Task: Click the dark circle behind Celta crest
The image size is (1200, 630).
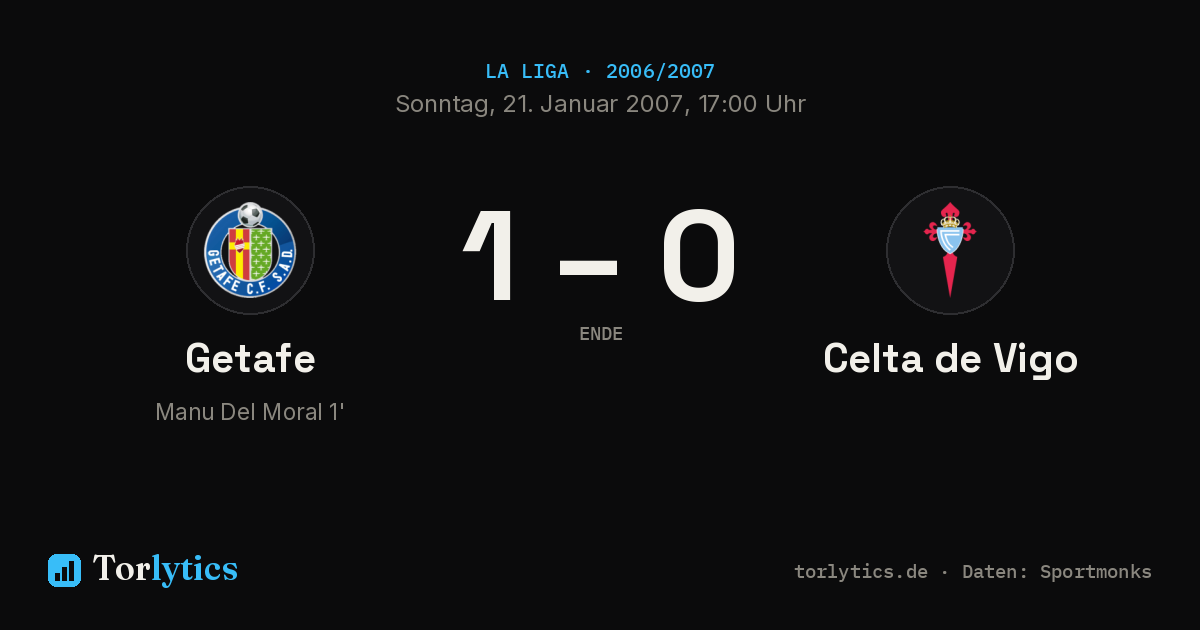Action: 950,250
